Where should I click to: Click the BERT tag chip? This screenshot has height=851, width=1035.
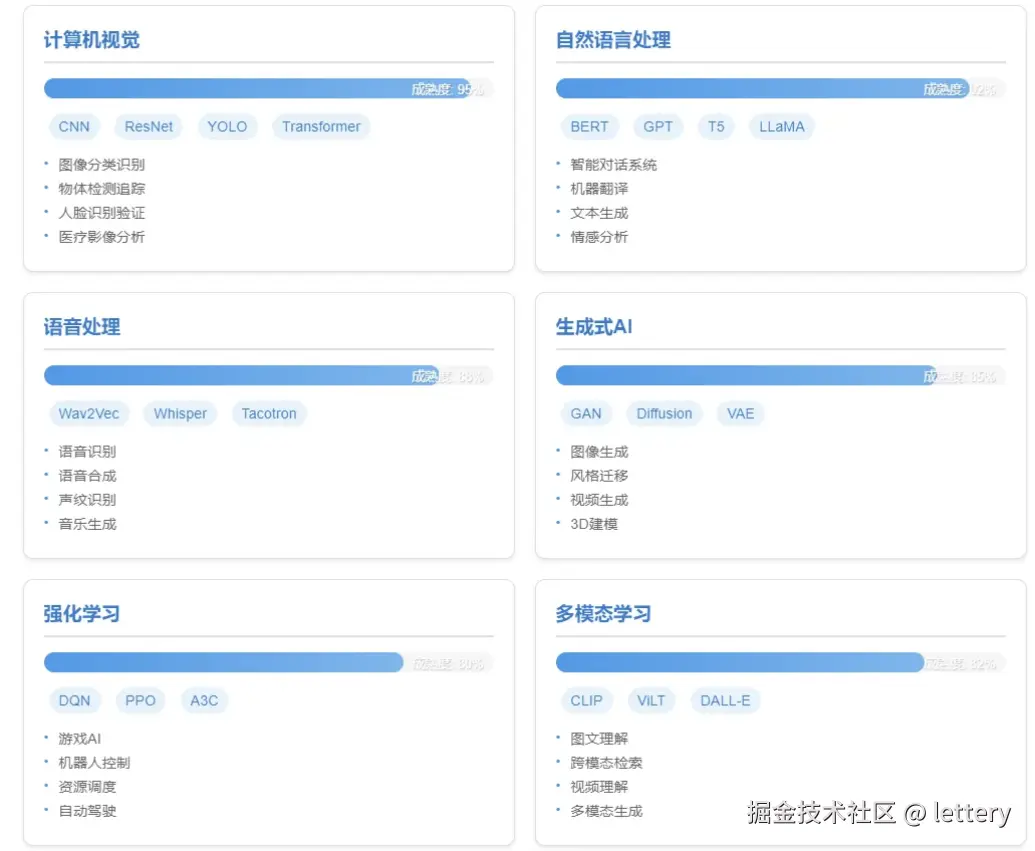pyautogui.click(x=589, y=127)
